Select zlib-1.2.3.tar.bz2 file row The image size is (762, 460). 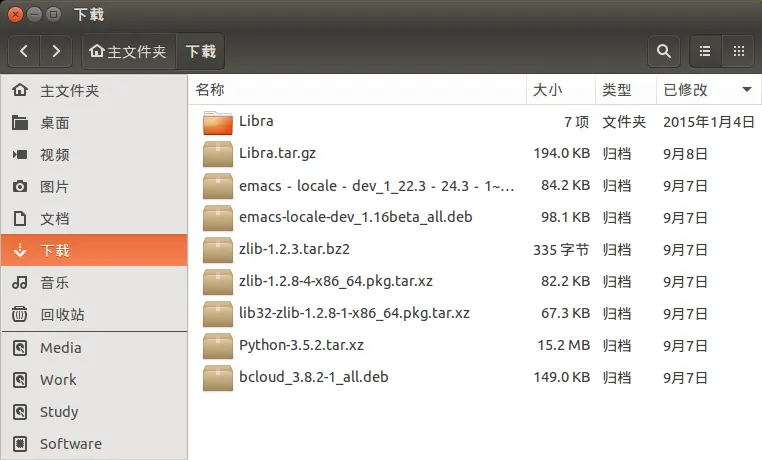pyautogui.click(x=293, y=250)
